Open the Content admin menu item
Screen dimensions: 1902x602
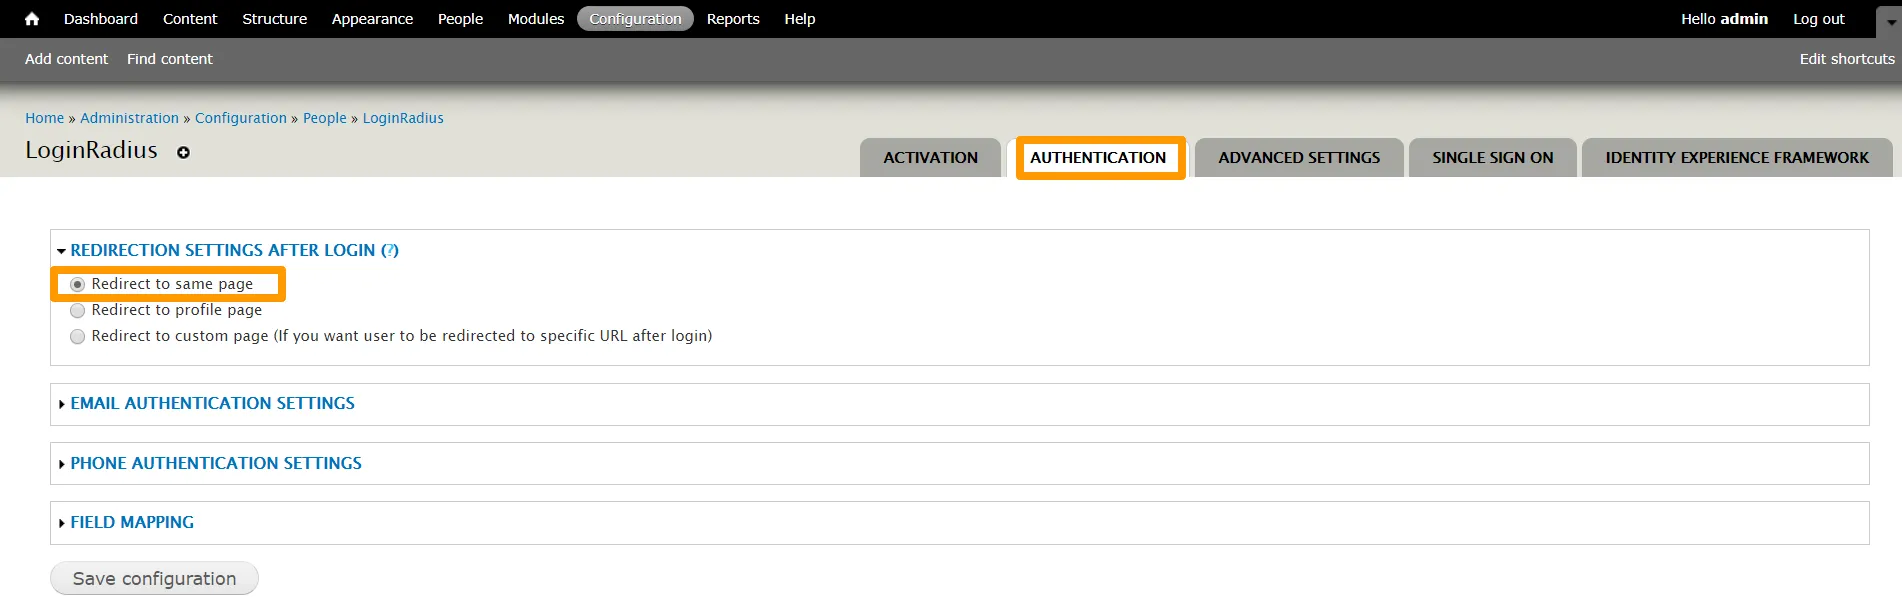(190, 19)
